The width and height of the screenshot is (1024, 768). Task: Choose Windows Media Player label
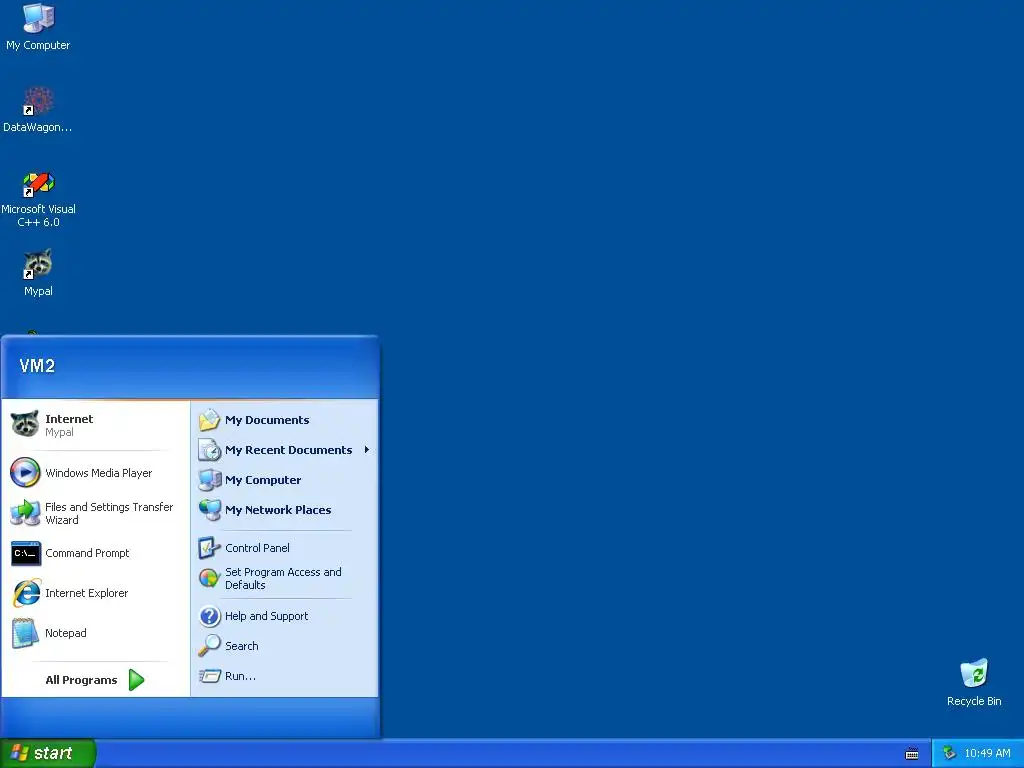click(99, 473)
